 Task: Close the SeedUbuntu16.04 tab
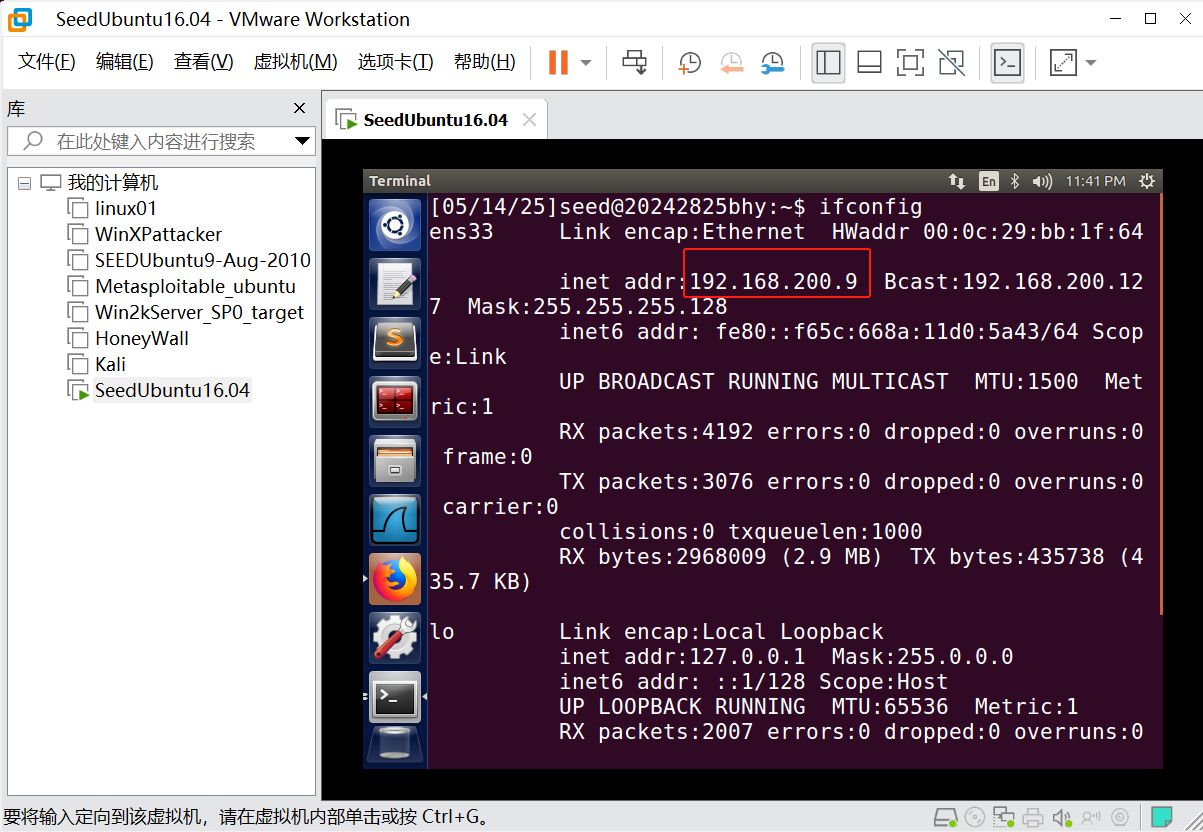(530, 120)
